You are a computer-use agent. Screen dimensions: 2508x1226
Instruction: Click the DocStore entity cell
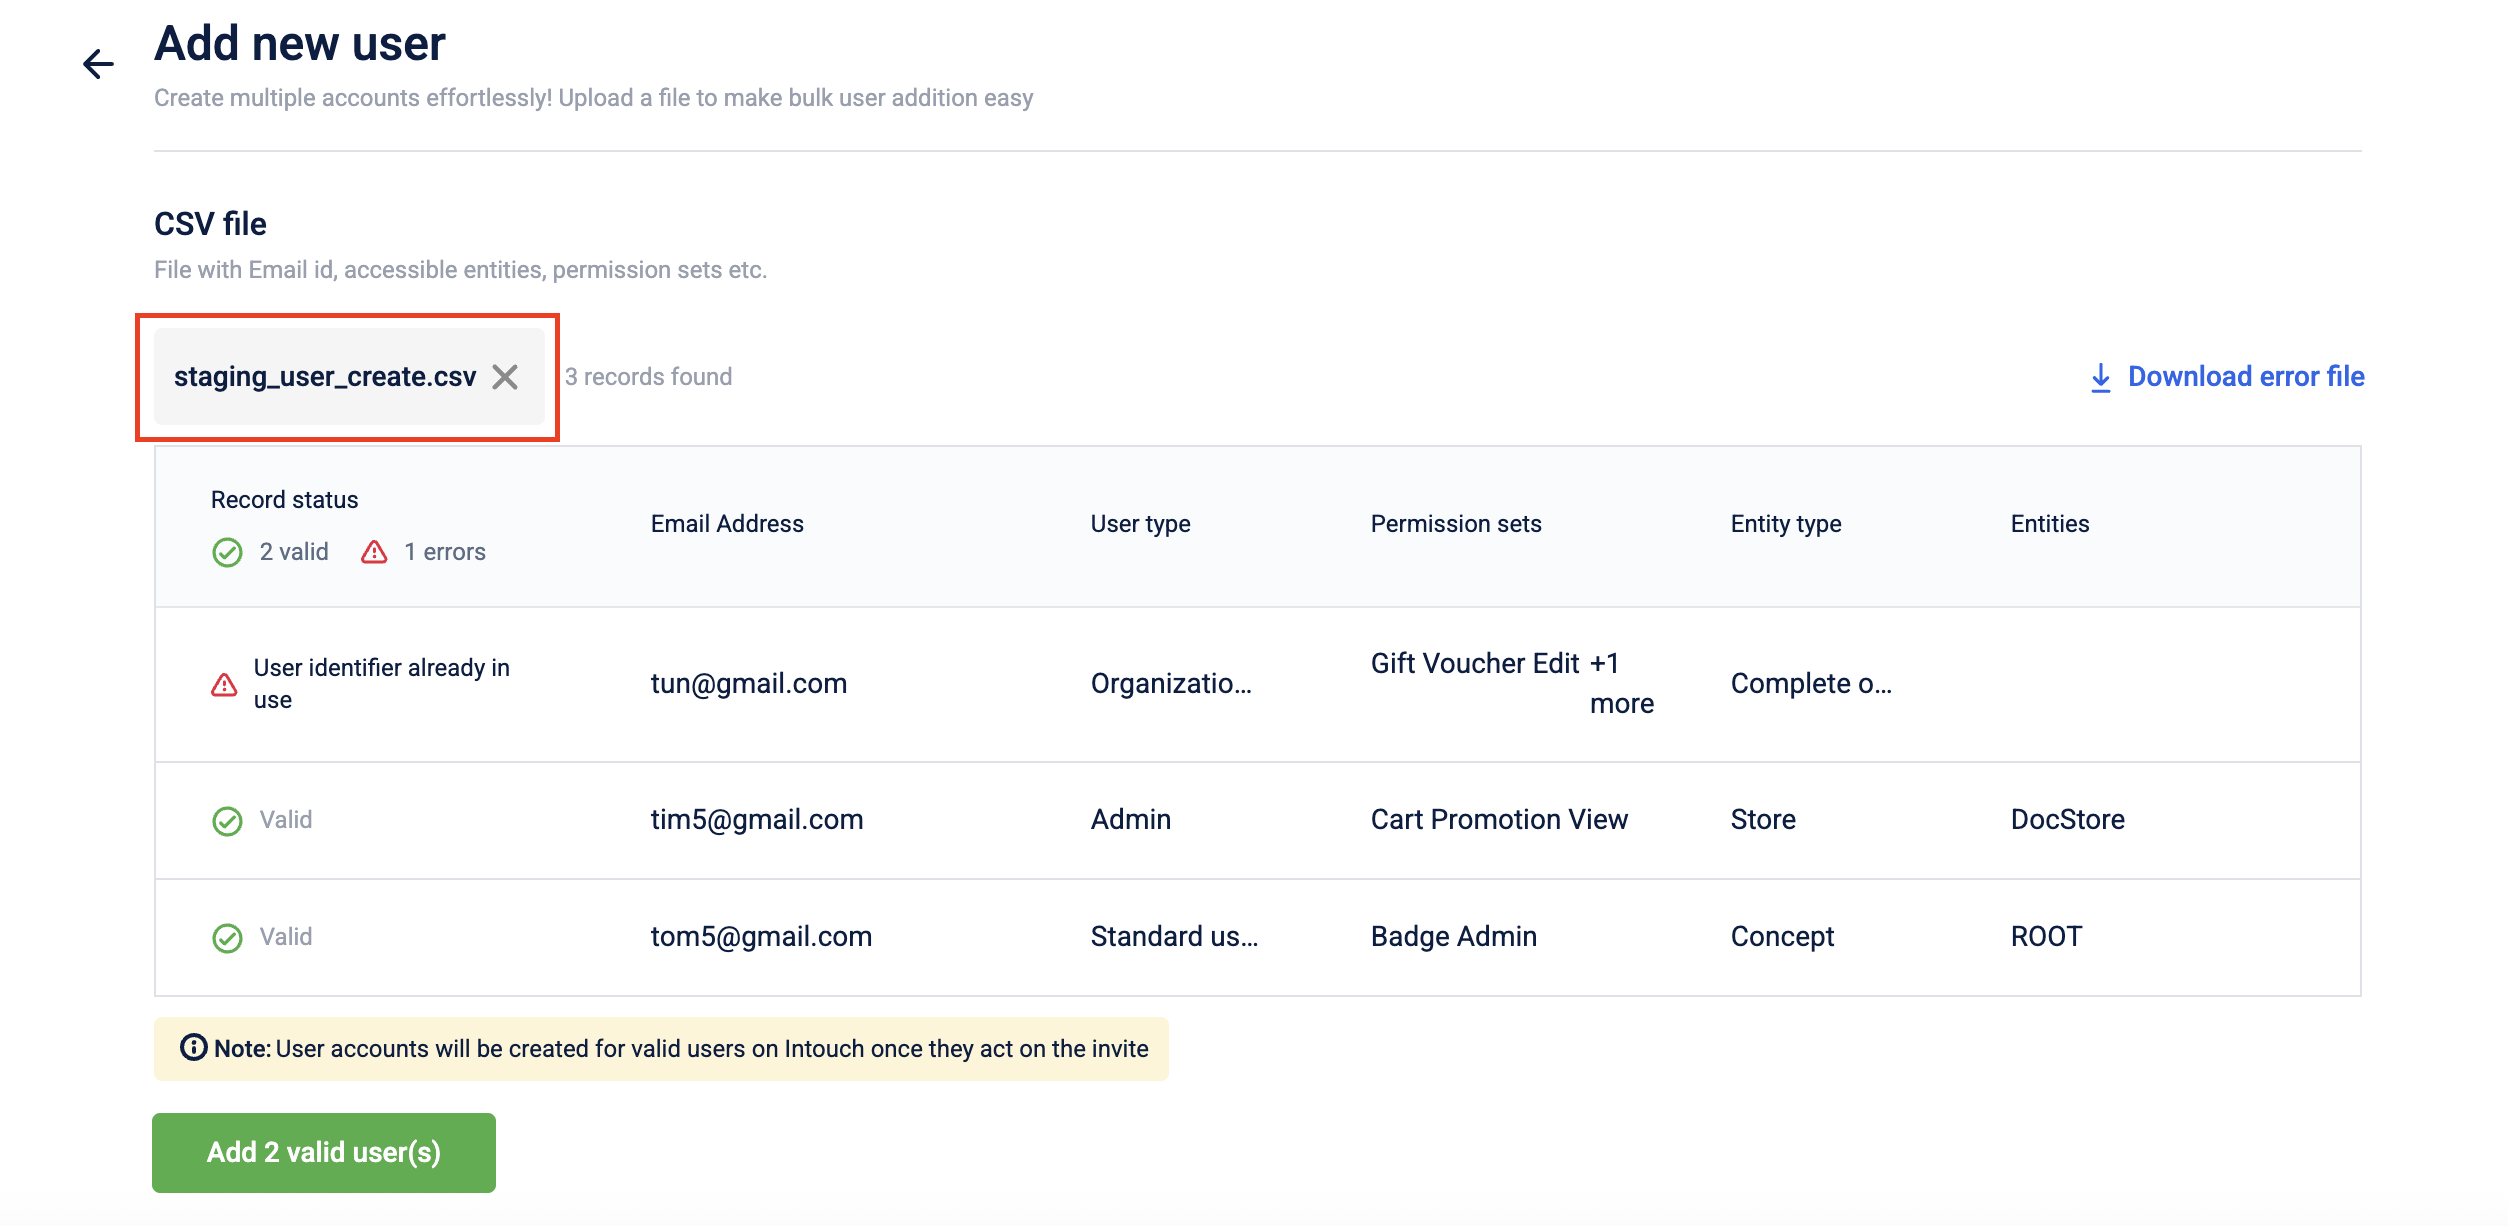2067,820
